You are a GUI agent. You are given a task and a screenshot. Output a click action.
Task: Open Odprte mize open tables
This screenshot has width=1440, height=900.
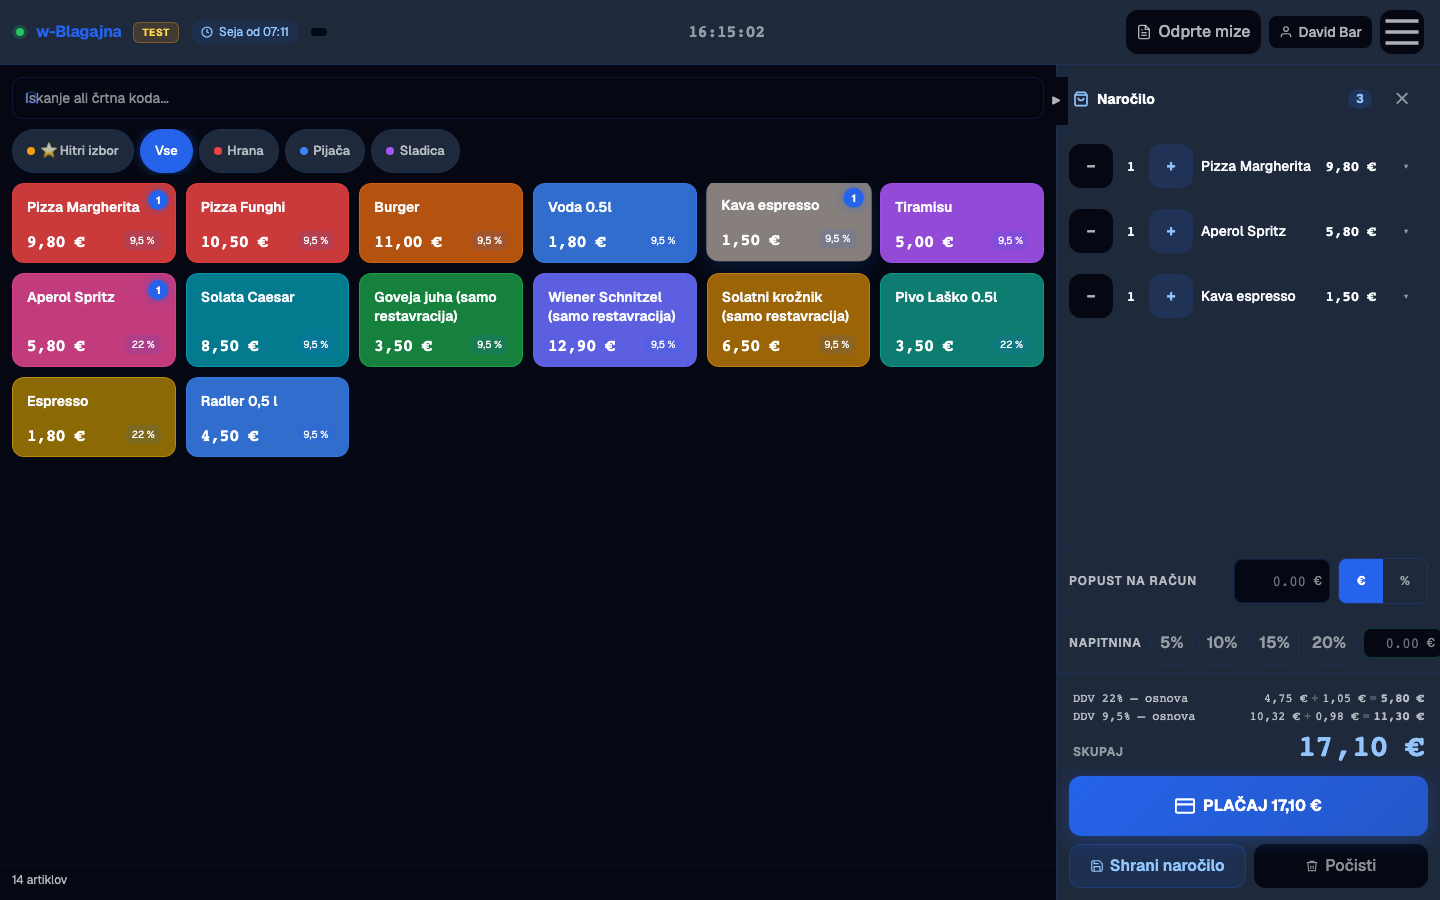pos(1193,32)
